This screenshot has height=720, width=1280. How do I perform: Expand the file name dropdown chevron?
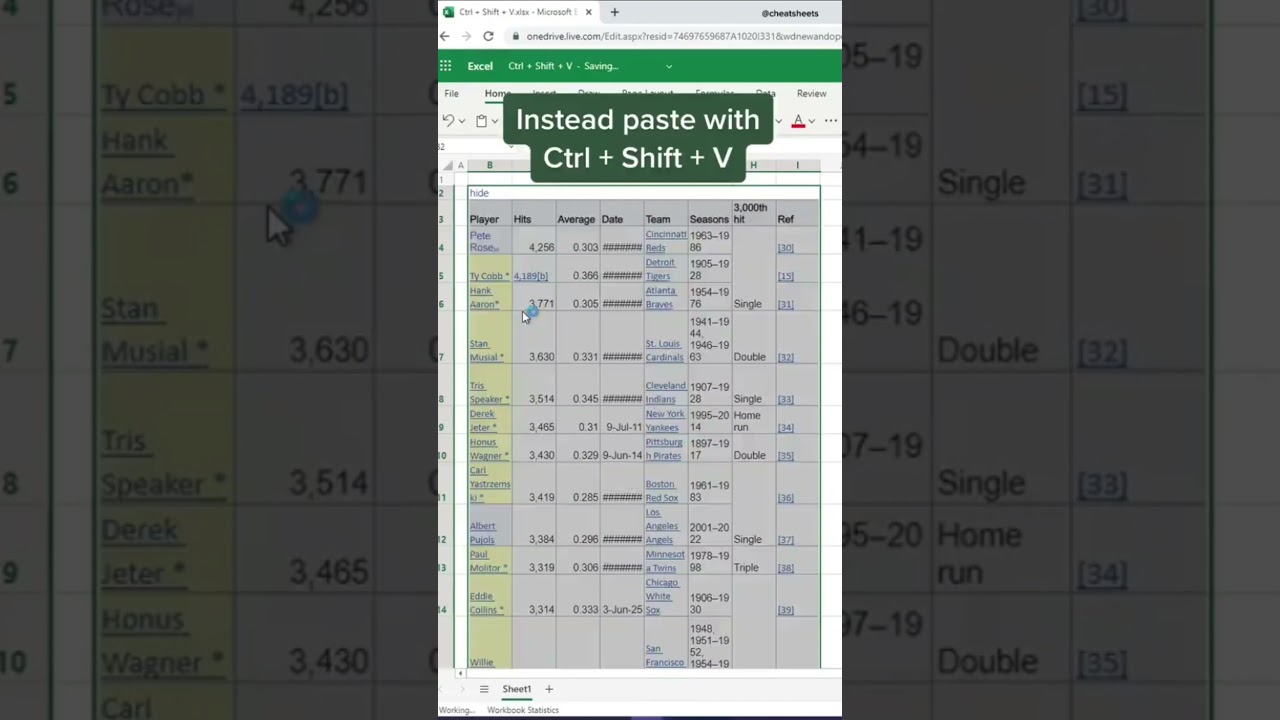pos(669,66)
